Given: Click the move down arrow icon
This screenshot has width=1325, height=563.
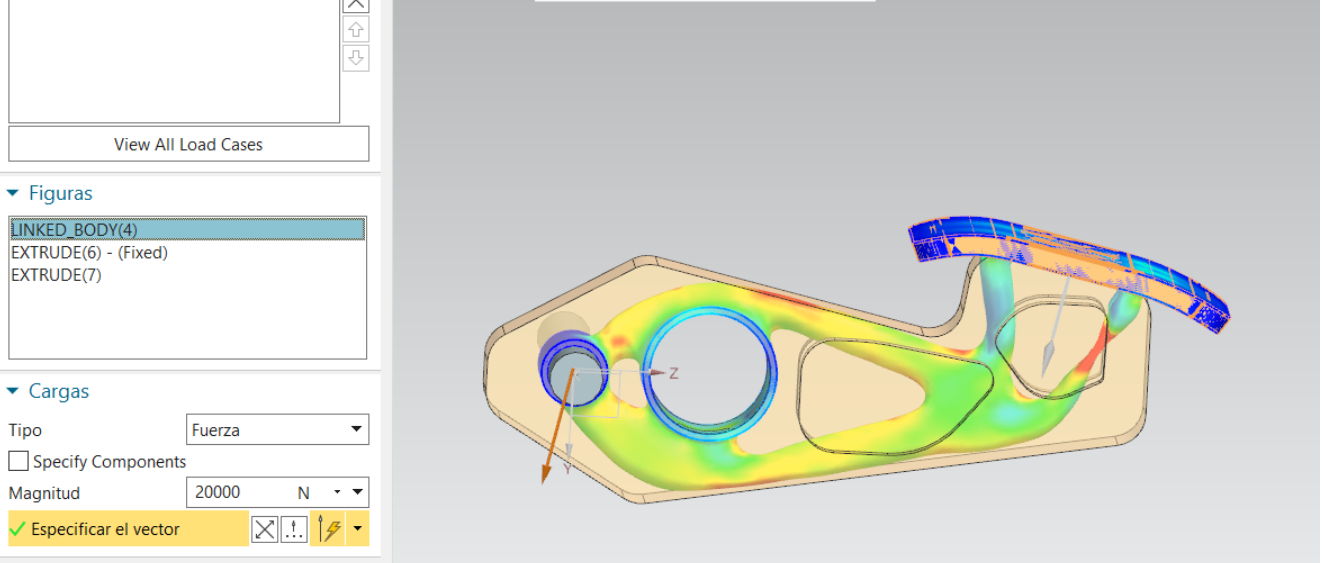Looking at the screenshot, I should coord(356,58).
